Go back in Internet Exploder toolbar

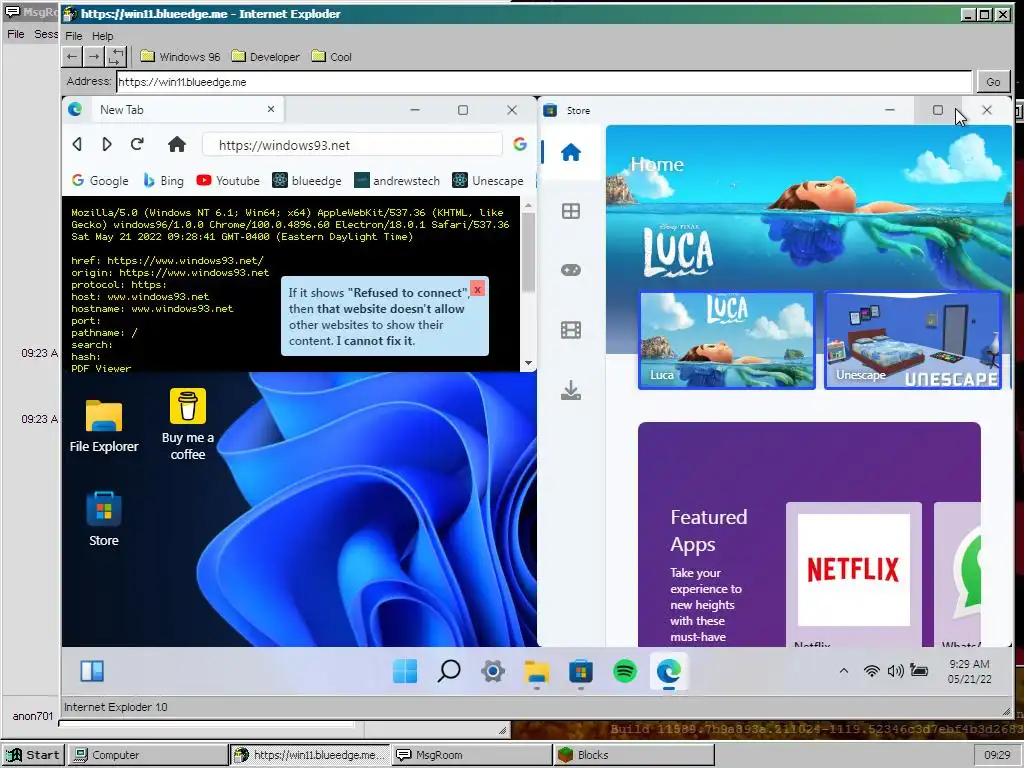point(72,57)
